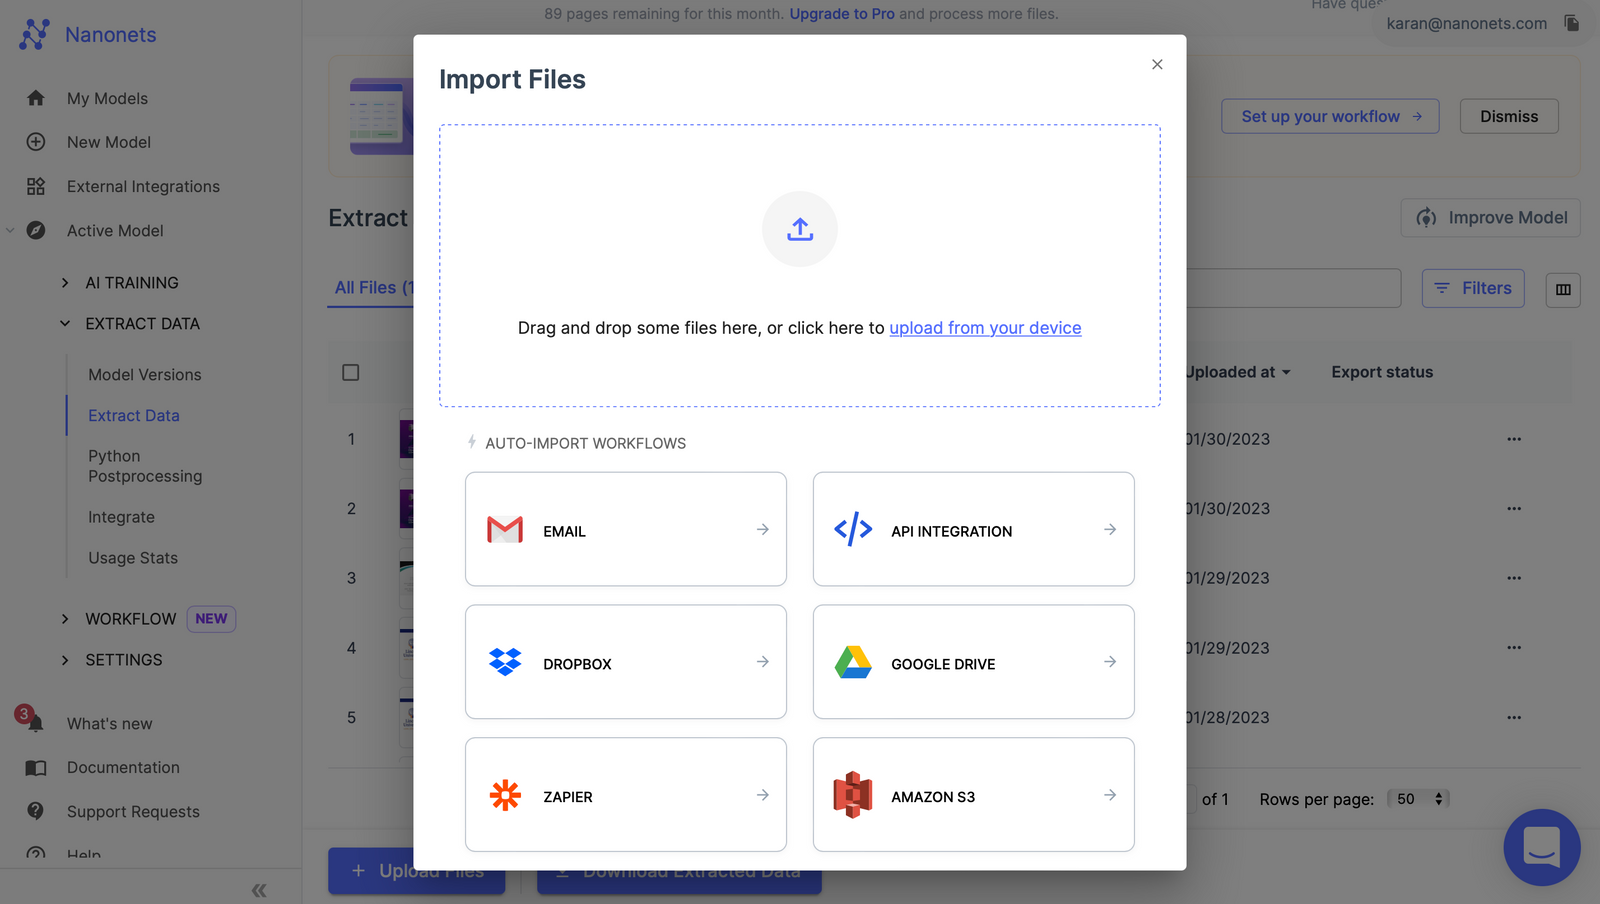Click upload from your device link
The width and height of the screenshot is (1600, 904).
(984, 328)
